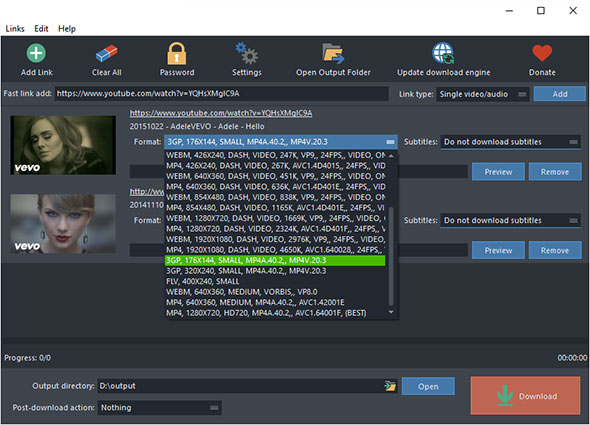Open Subtitles dropdown for second video
This screenshot has height=425, width=590.
point(511,220)
